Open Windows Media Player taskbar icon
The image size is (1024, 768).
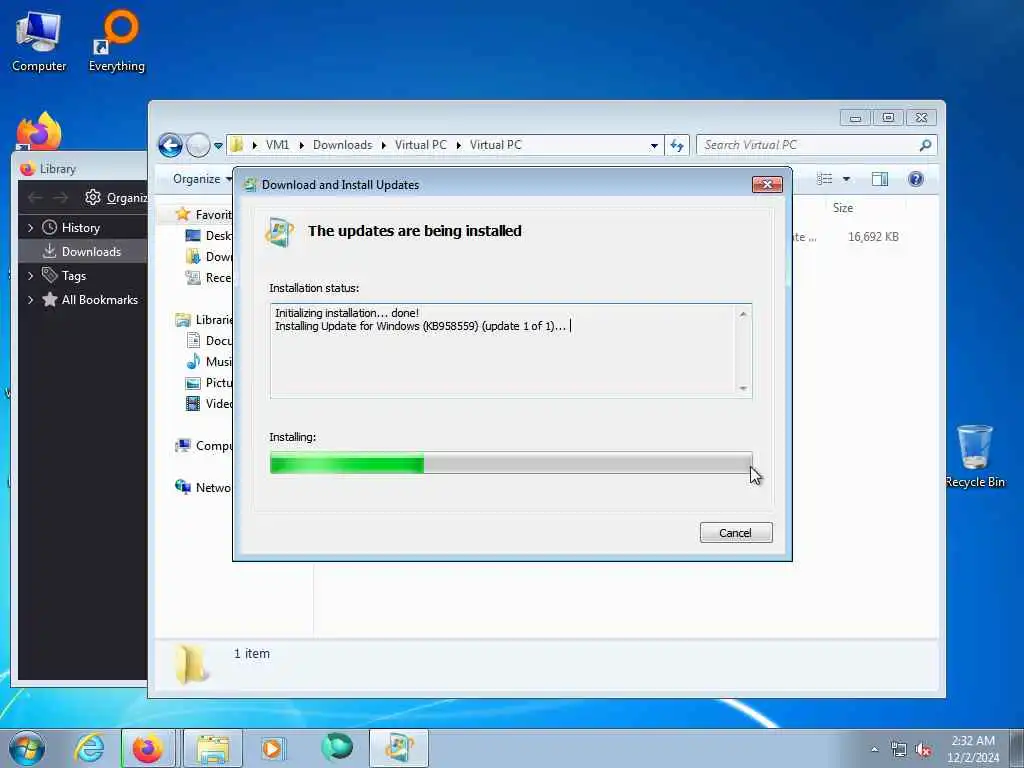point(272,748)
